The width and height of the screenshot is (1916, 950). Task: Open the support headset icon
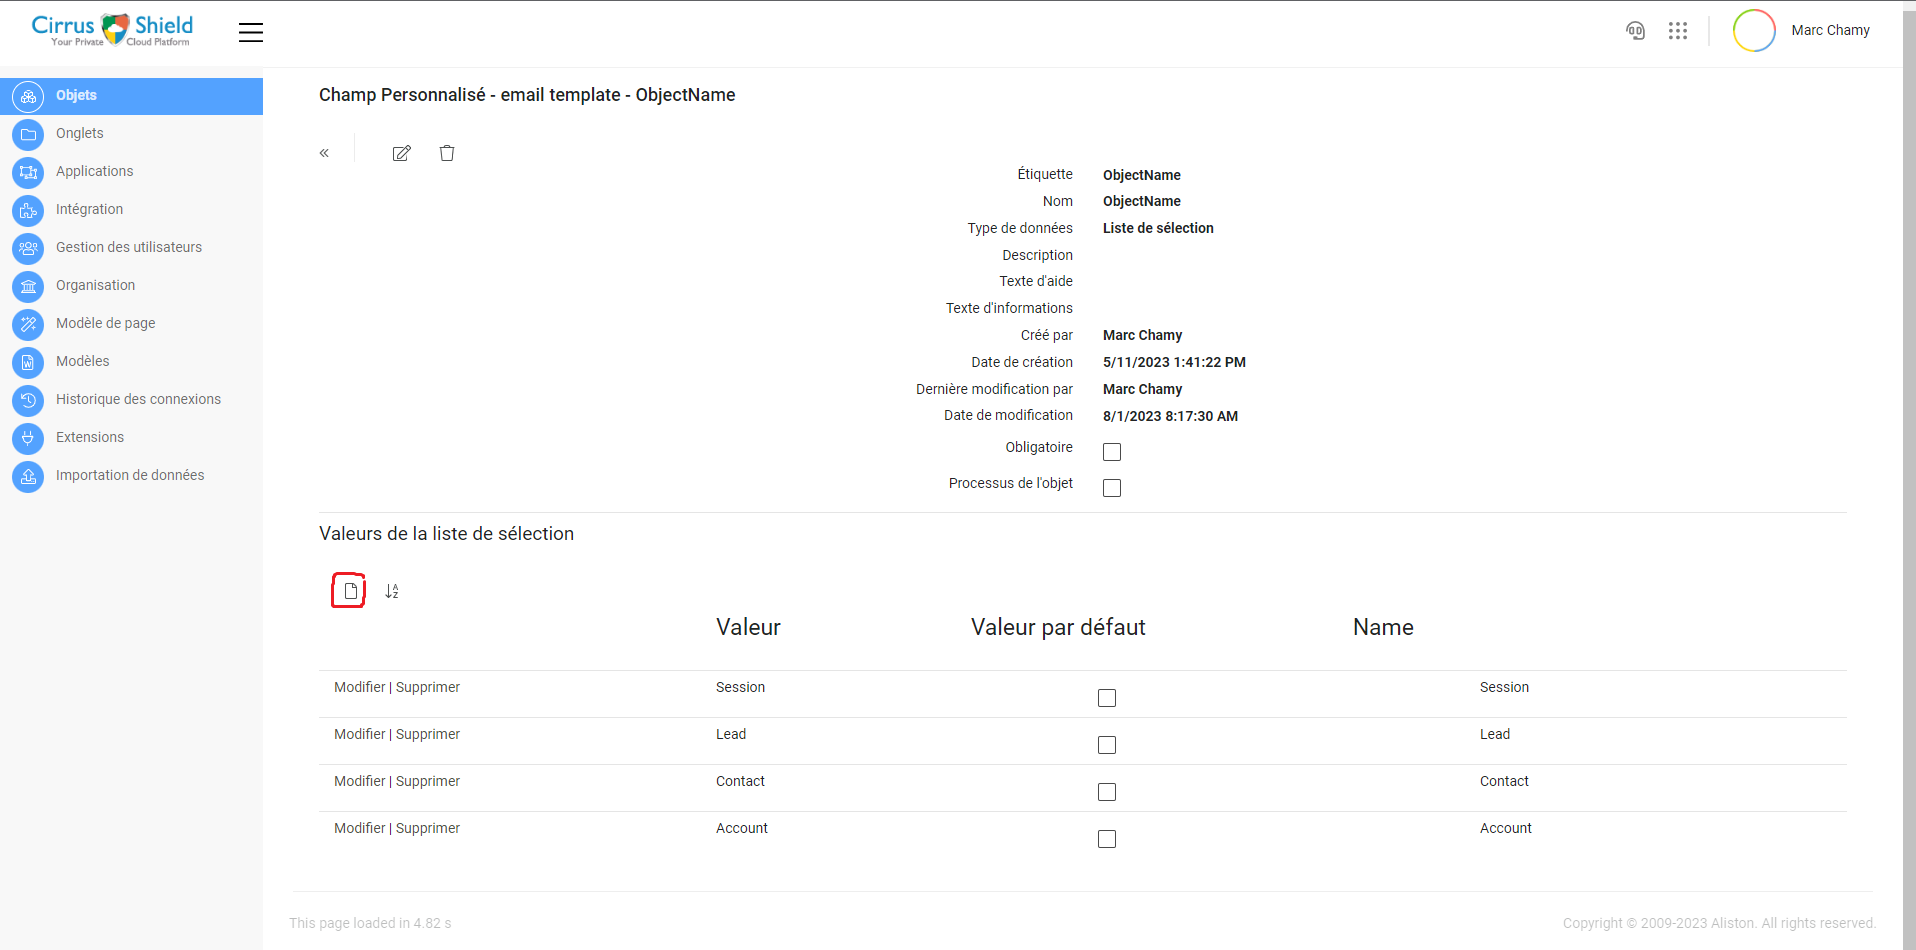[1636, 31]
